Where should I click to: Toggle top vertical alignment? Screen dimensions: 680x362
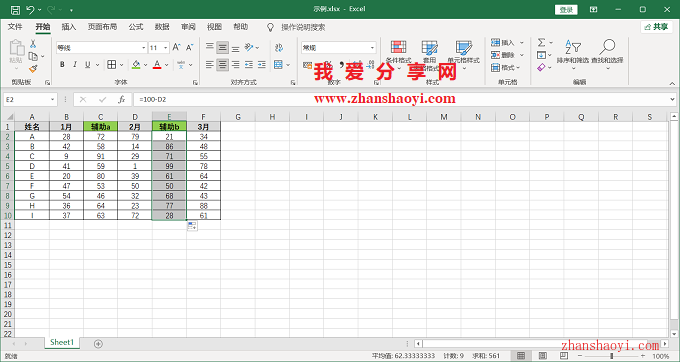209,47
